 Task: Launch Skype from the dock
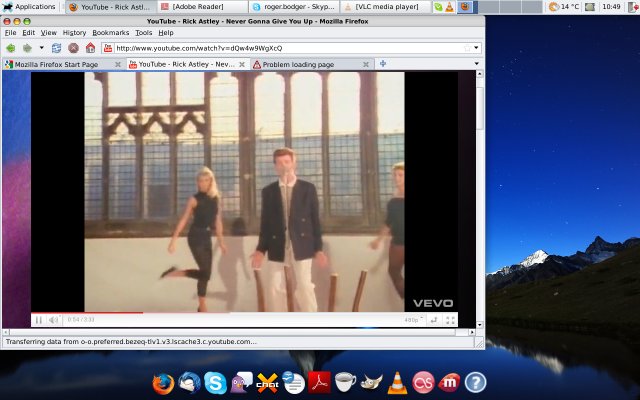click(215, 383)
